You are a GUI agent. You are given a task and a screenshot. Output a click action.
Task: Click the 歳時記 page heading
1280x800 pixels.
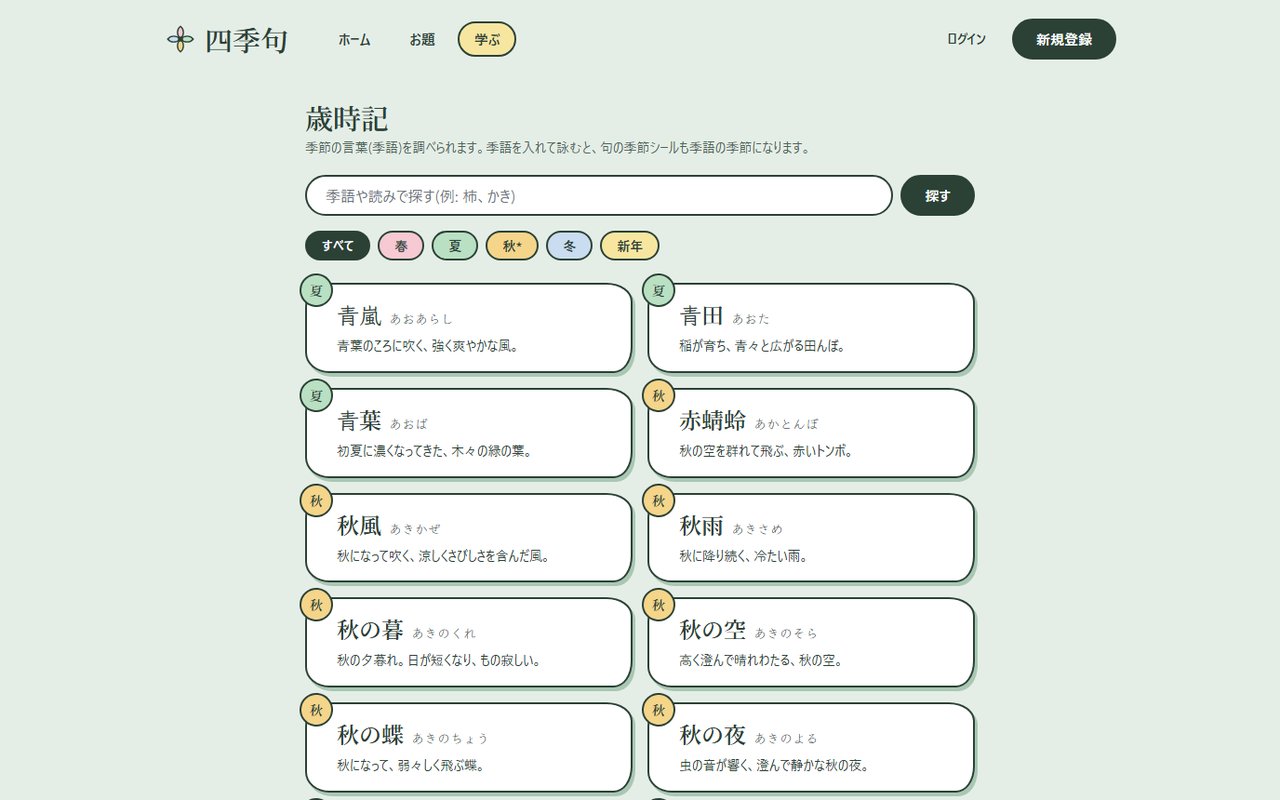tap(347, 119)
